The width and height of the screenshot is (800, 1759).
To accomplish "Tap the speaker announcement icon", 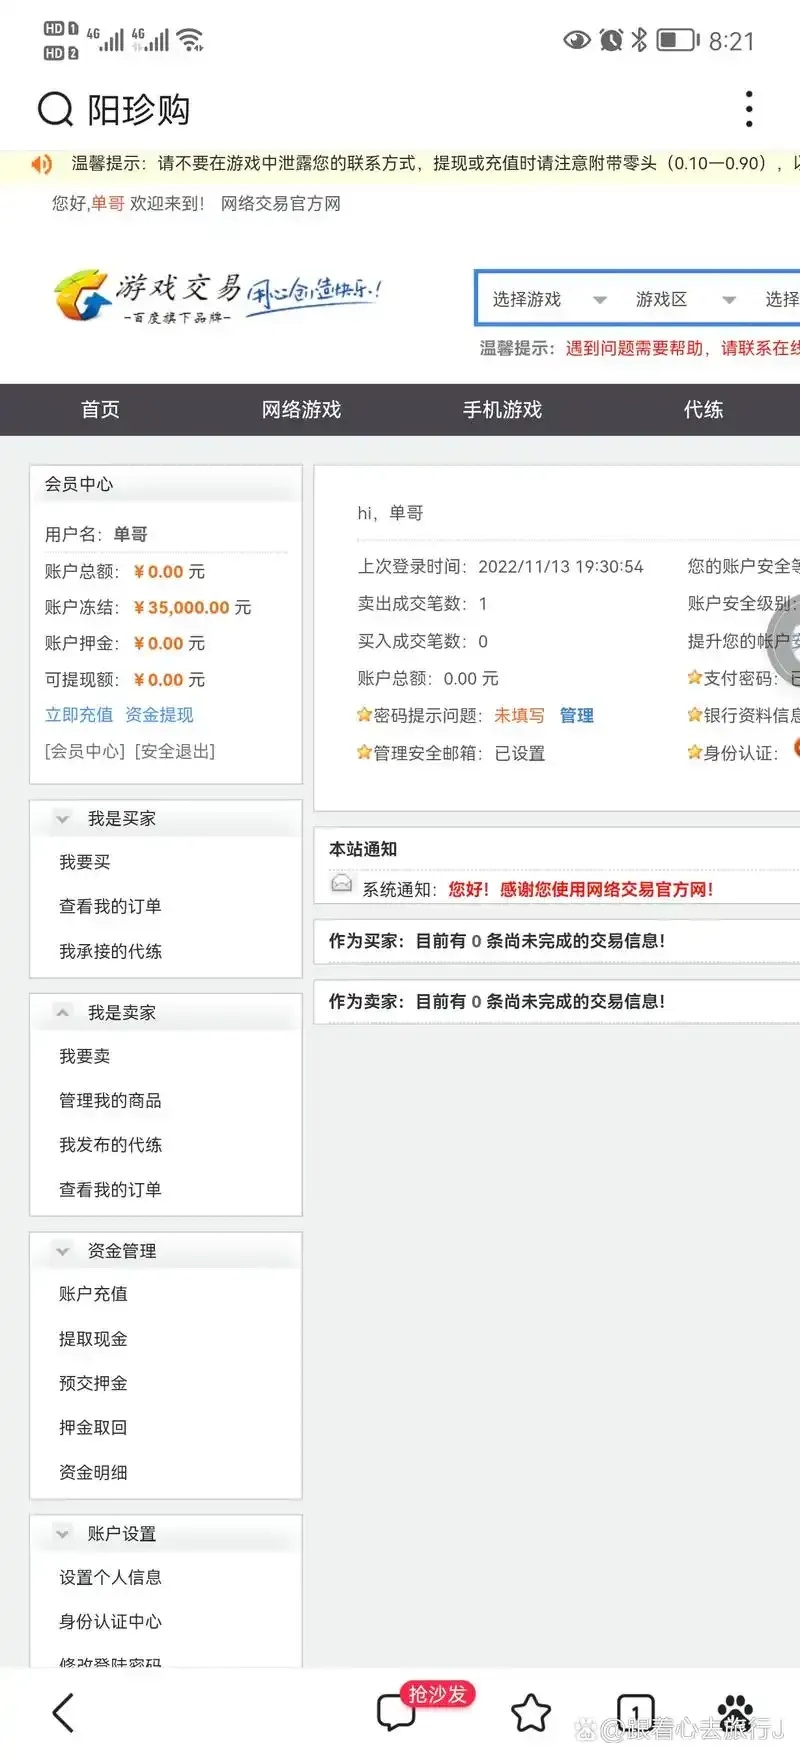I will point(41,164).
